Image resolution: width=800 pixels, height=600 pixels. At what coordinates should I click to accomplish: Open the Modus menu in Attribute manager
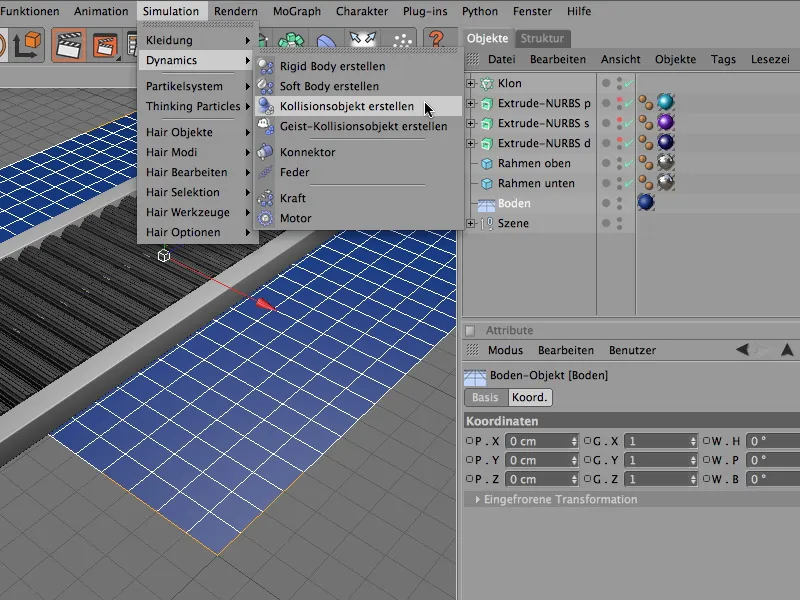[505, 350]
